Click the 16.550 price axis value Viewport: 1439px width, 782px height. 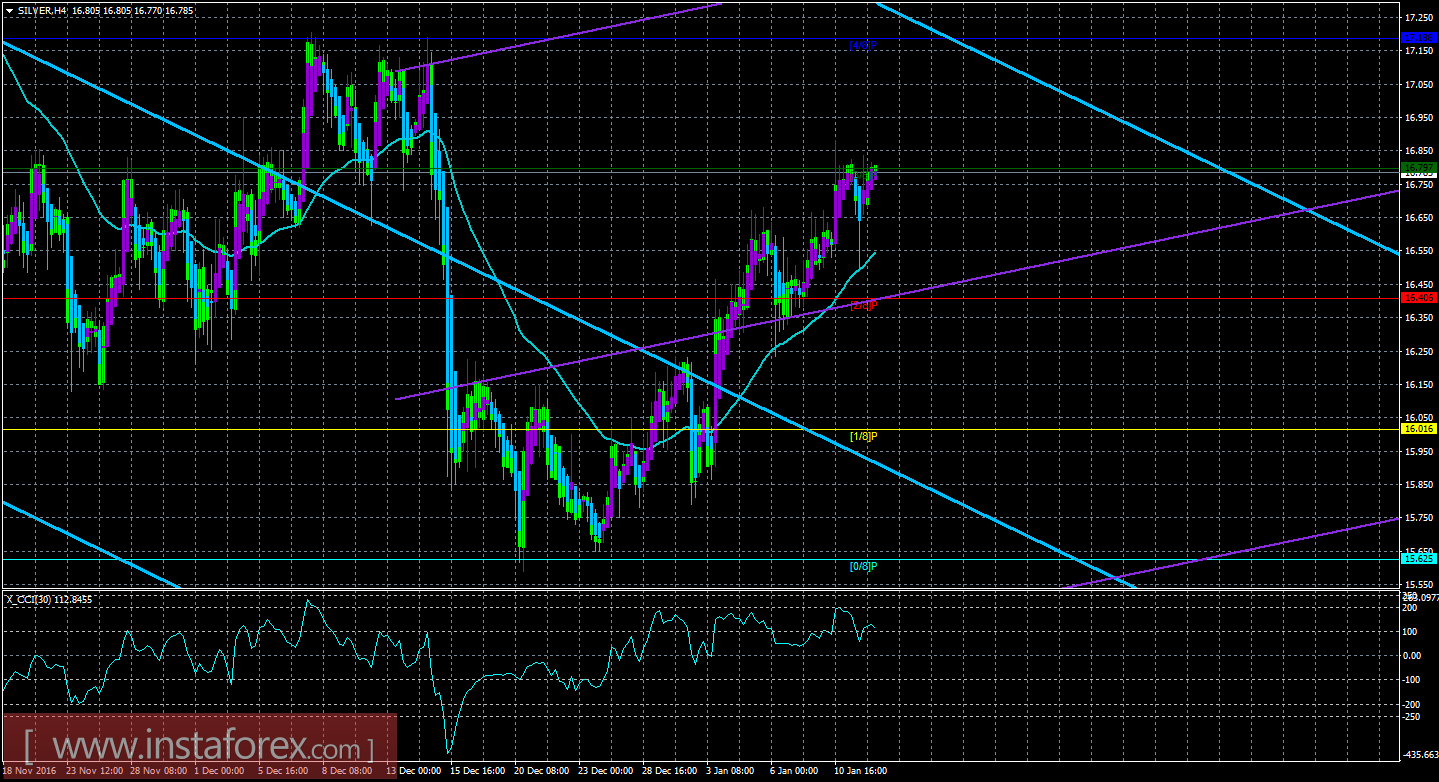coord(1419,251)
